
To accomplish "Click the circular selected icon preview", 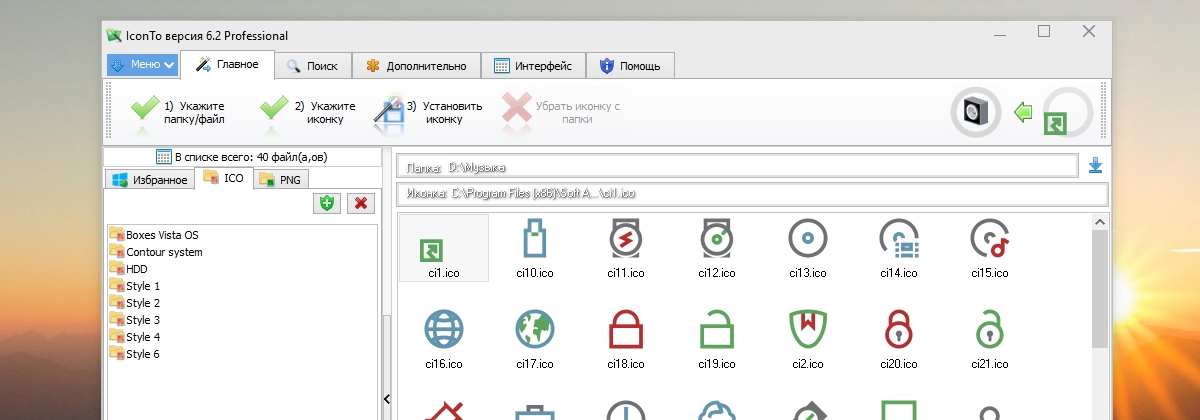I will [1068, 113].
